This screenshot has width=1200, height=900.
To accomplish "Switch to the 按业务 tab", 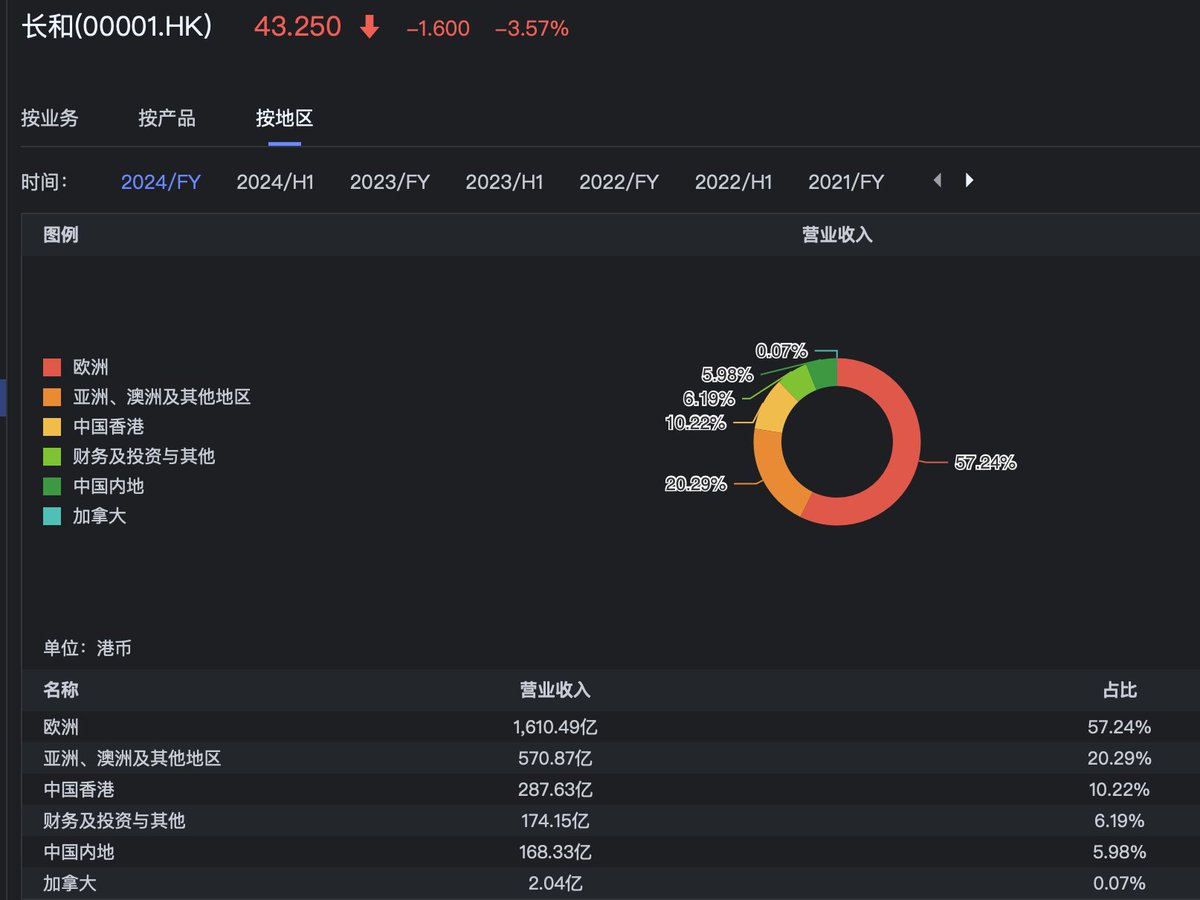I will point(49,118).
